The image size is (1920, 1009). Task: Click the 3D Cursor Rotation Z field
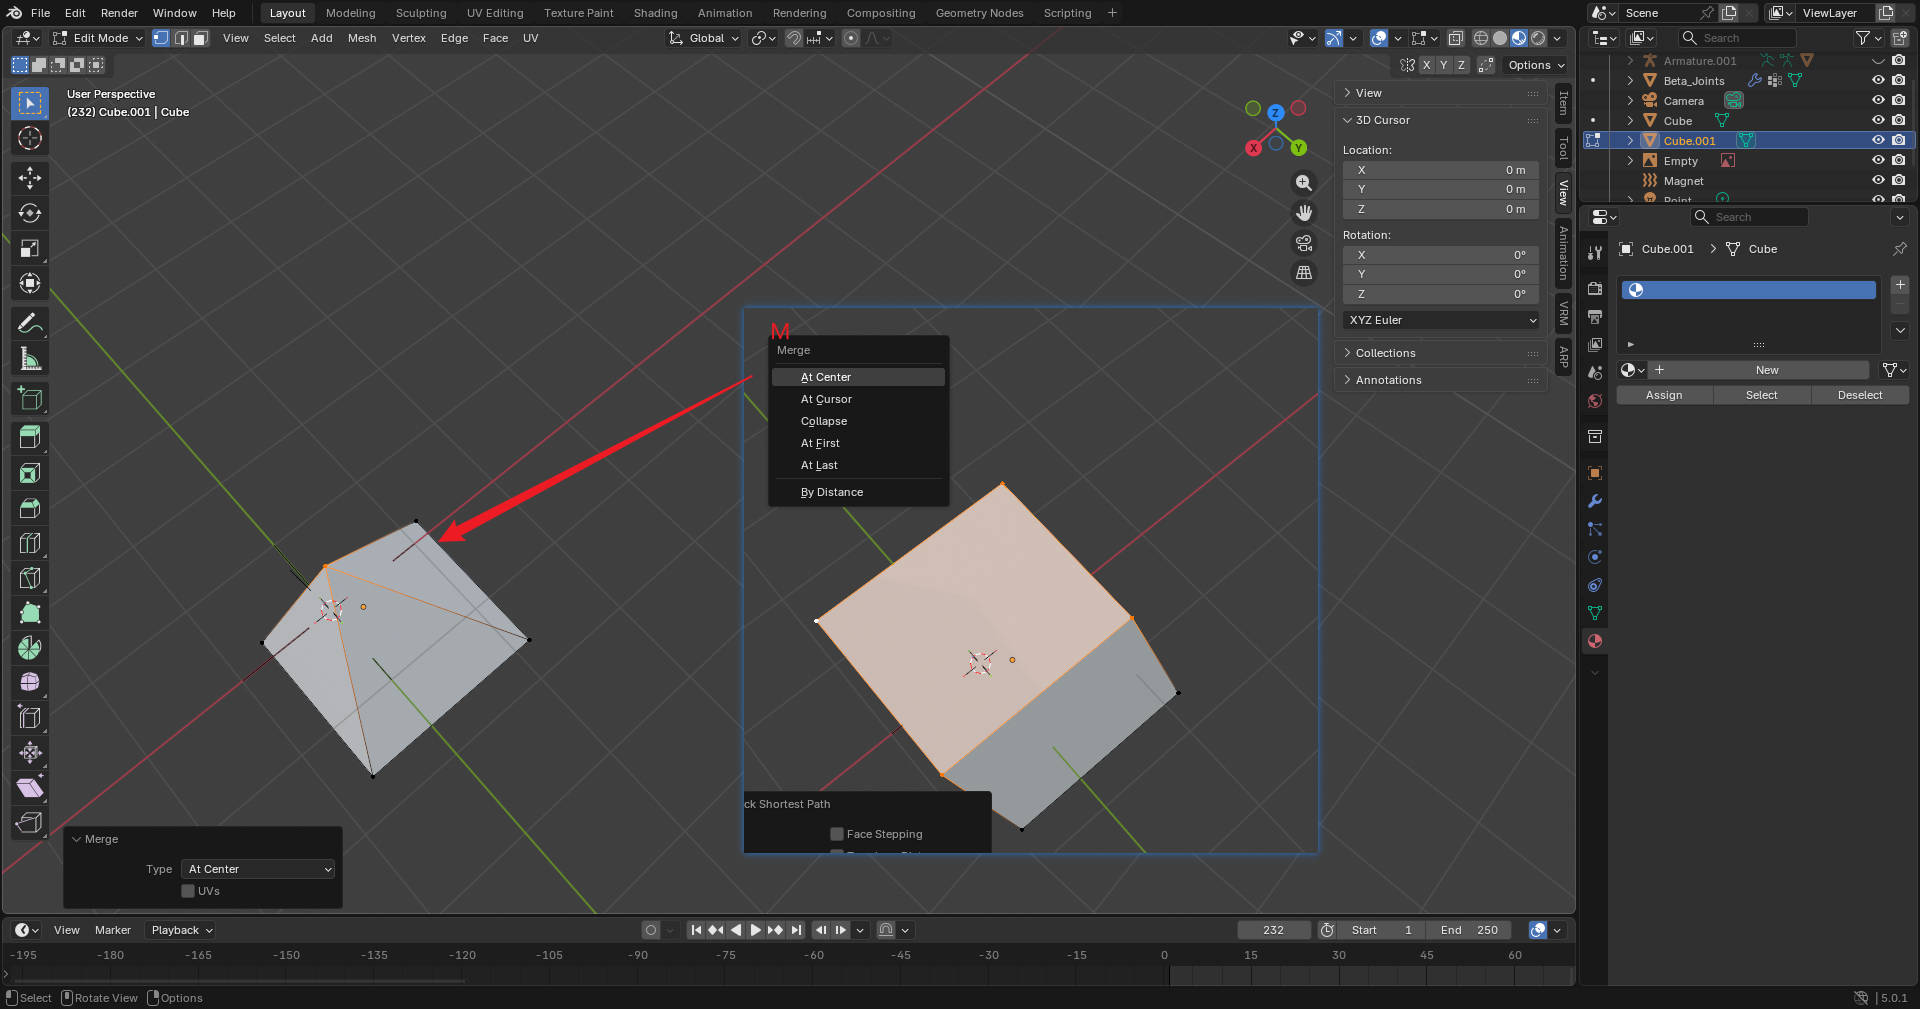(1441, 294)
